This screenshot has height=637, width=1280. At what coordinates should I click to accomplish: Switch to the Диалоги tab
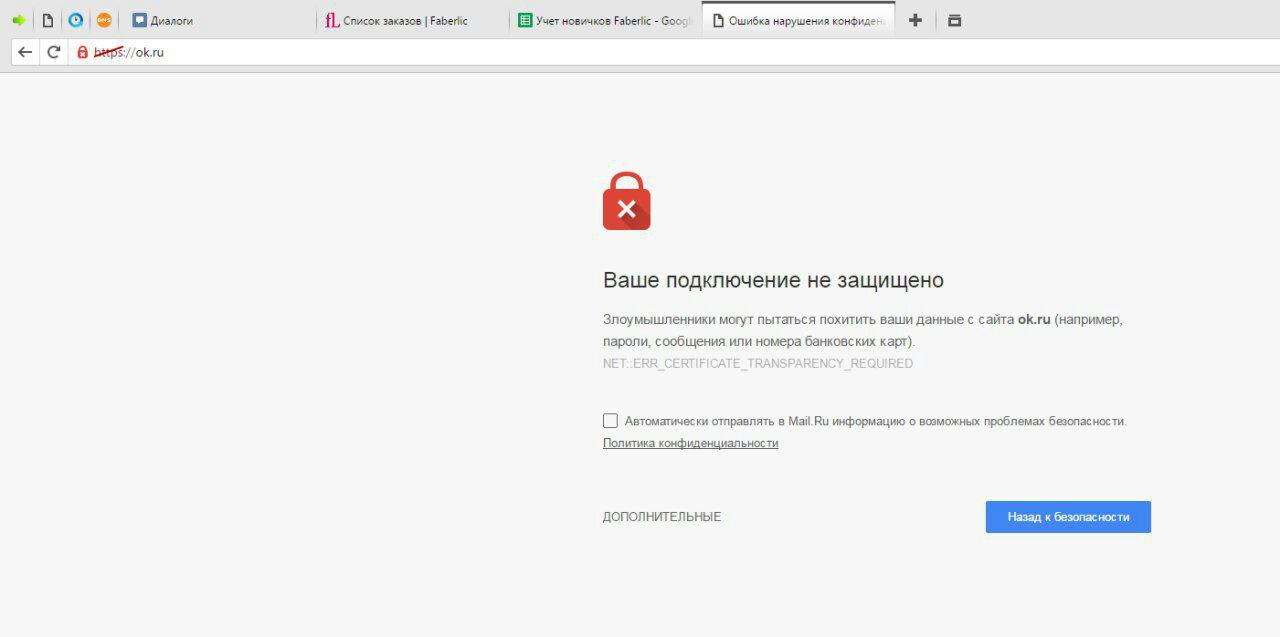coord(219,20)
